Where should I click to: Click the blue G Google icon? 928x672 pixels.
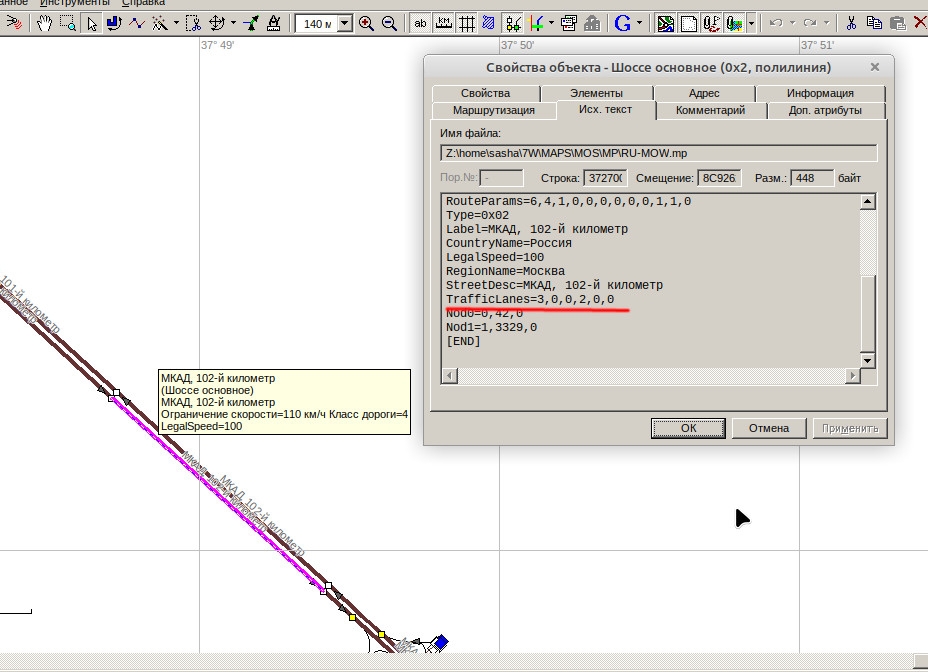pos(622,23)
